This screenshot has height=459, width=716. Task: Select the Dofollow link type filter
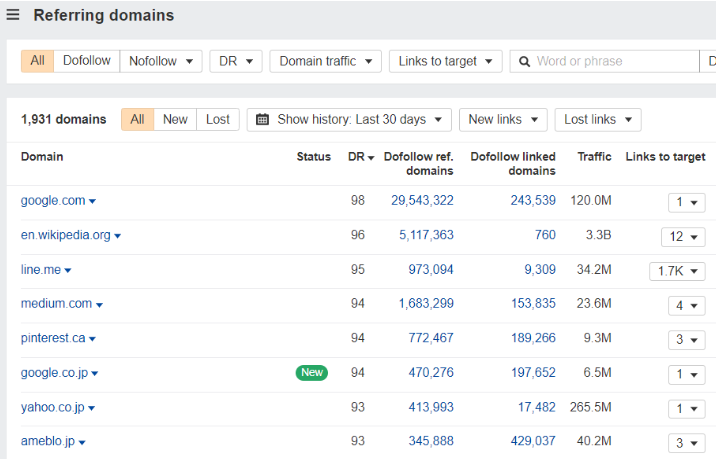[86, 61]
